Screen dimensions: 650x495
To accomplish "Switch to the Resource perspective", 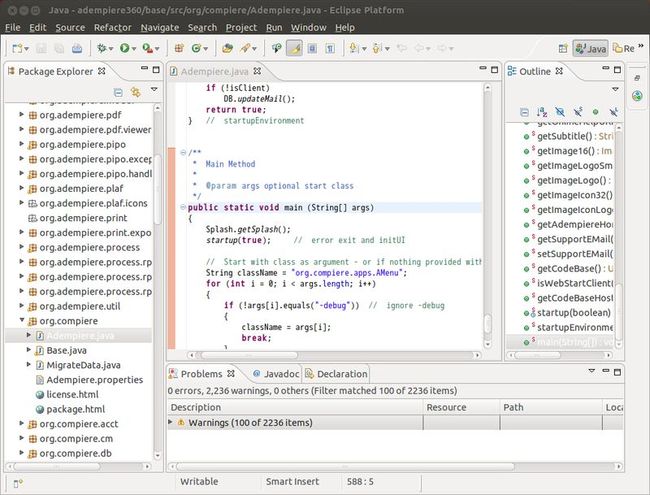I will point(624,49).
